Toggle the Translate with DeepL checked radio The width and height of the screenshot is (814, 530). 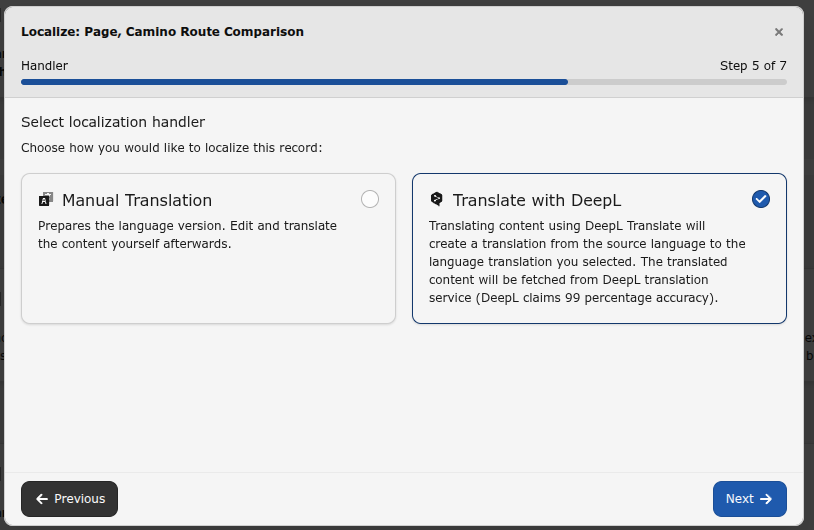coord(761,199)
